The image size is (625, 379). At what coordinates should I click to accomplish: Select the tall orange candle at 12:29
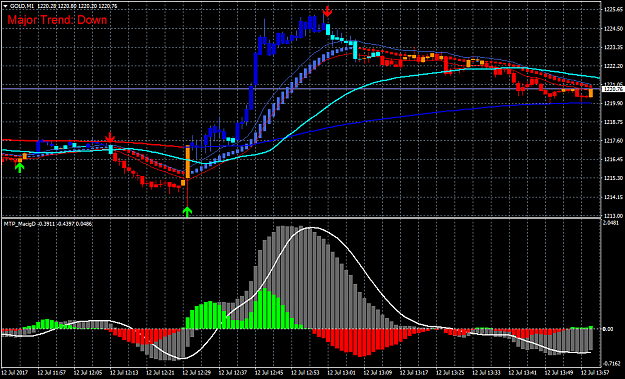187,162
